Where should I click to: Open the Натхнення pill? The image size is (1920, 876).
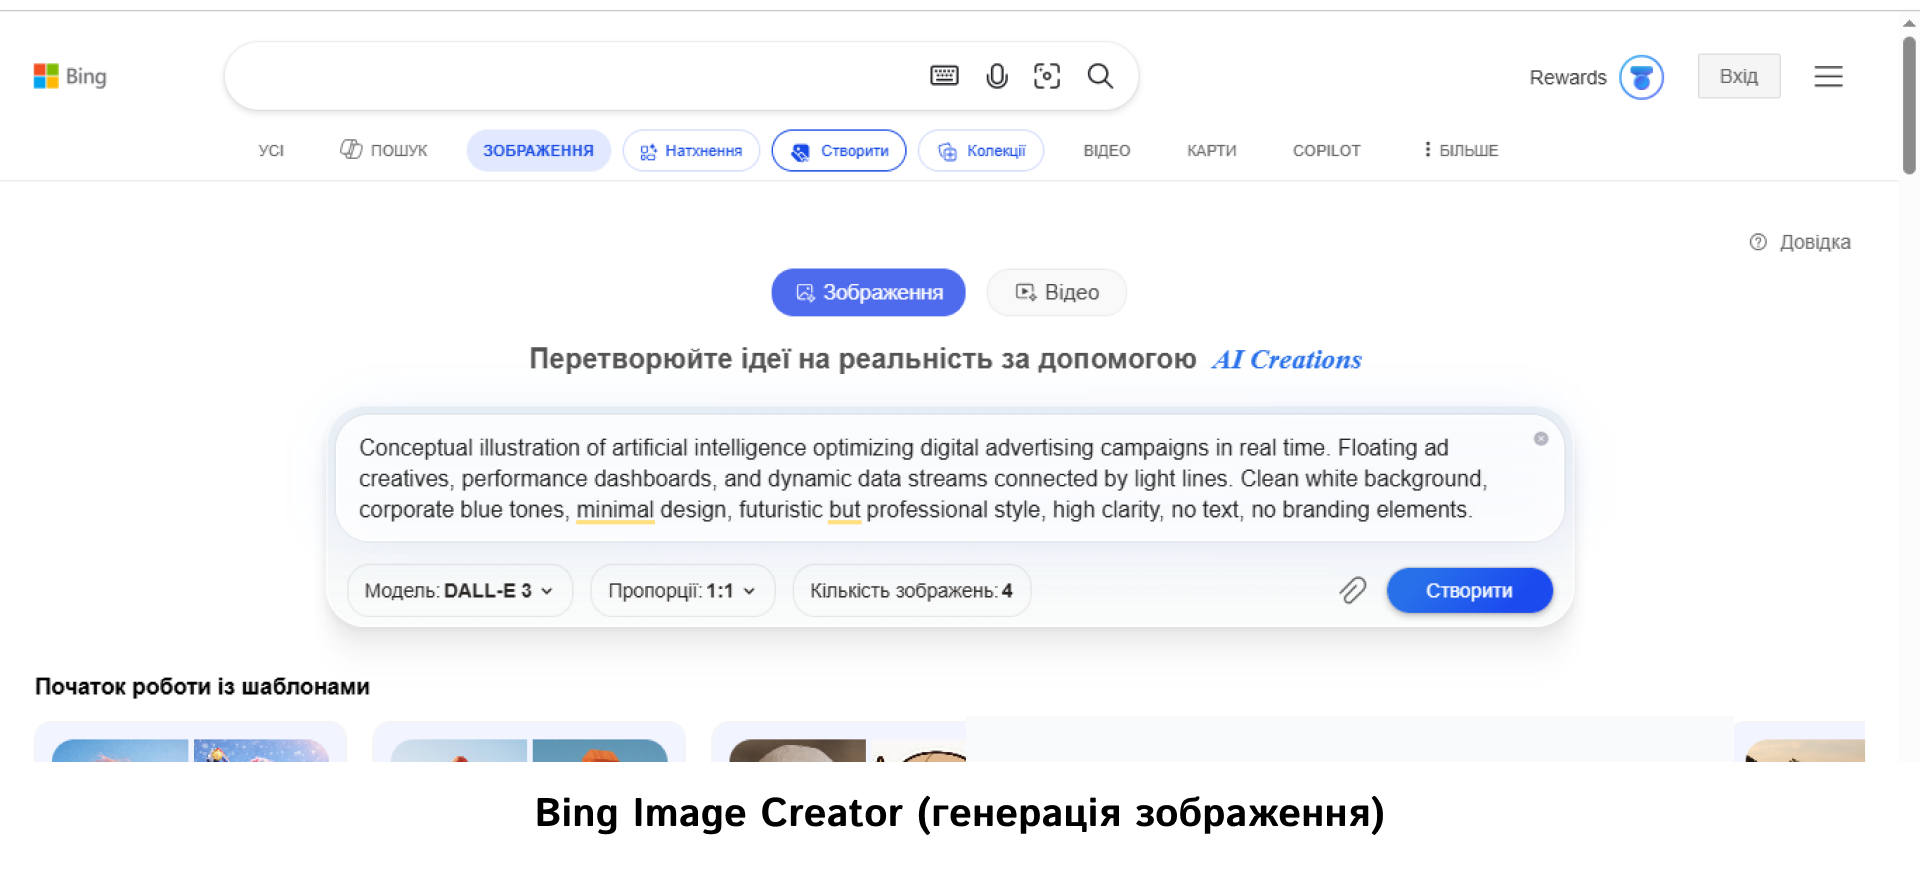691,150
